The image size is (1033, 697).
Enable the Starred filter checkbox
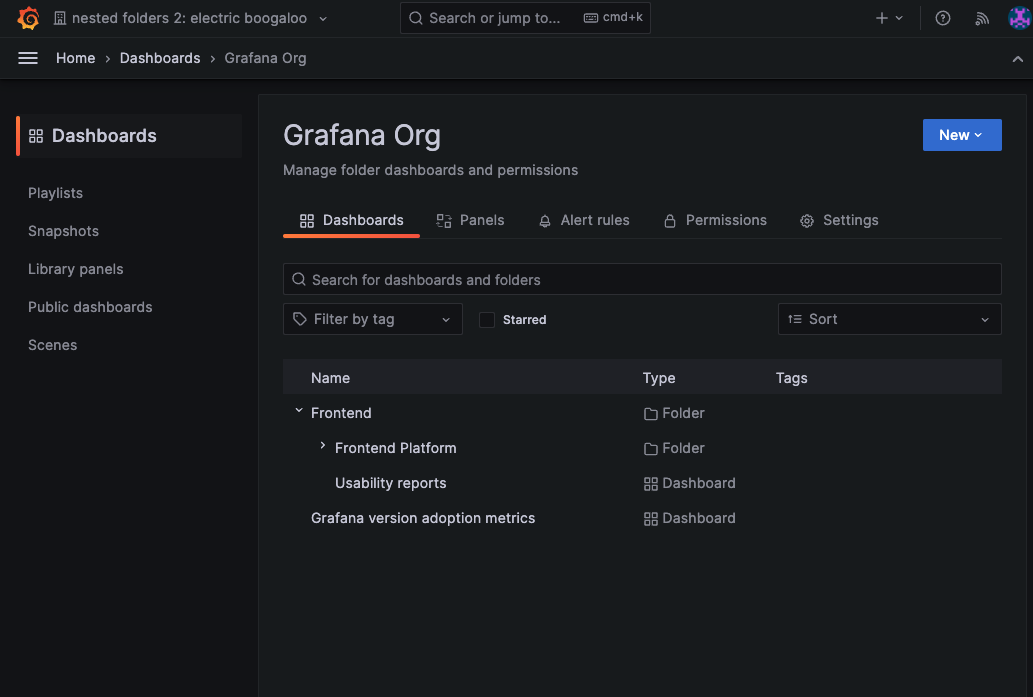pos(487,319)
